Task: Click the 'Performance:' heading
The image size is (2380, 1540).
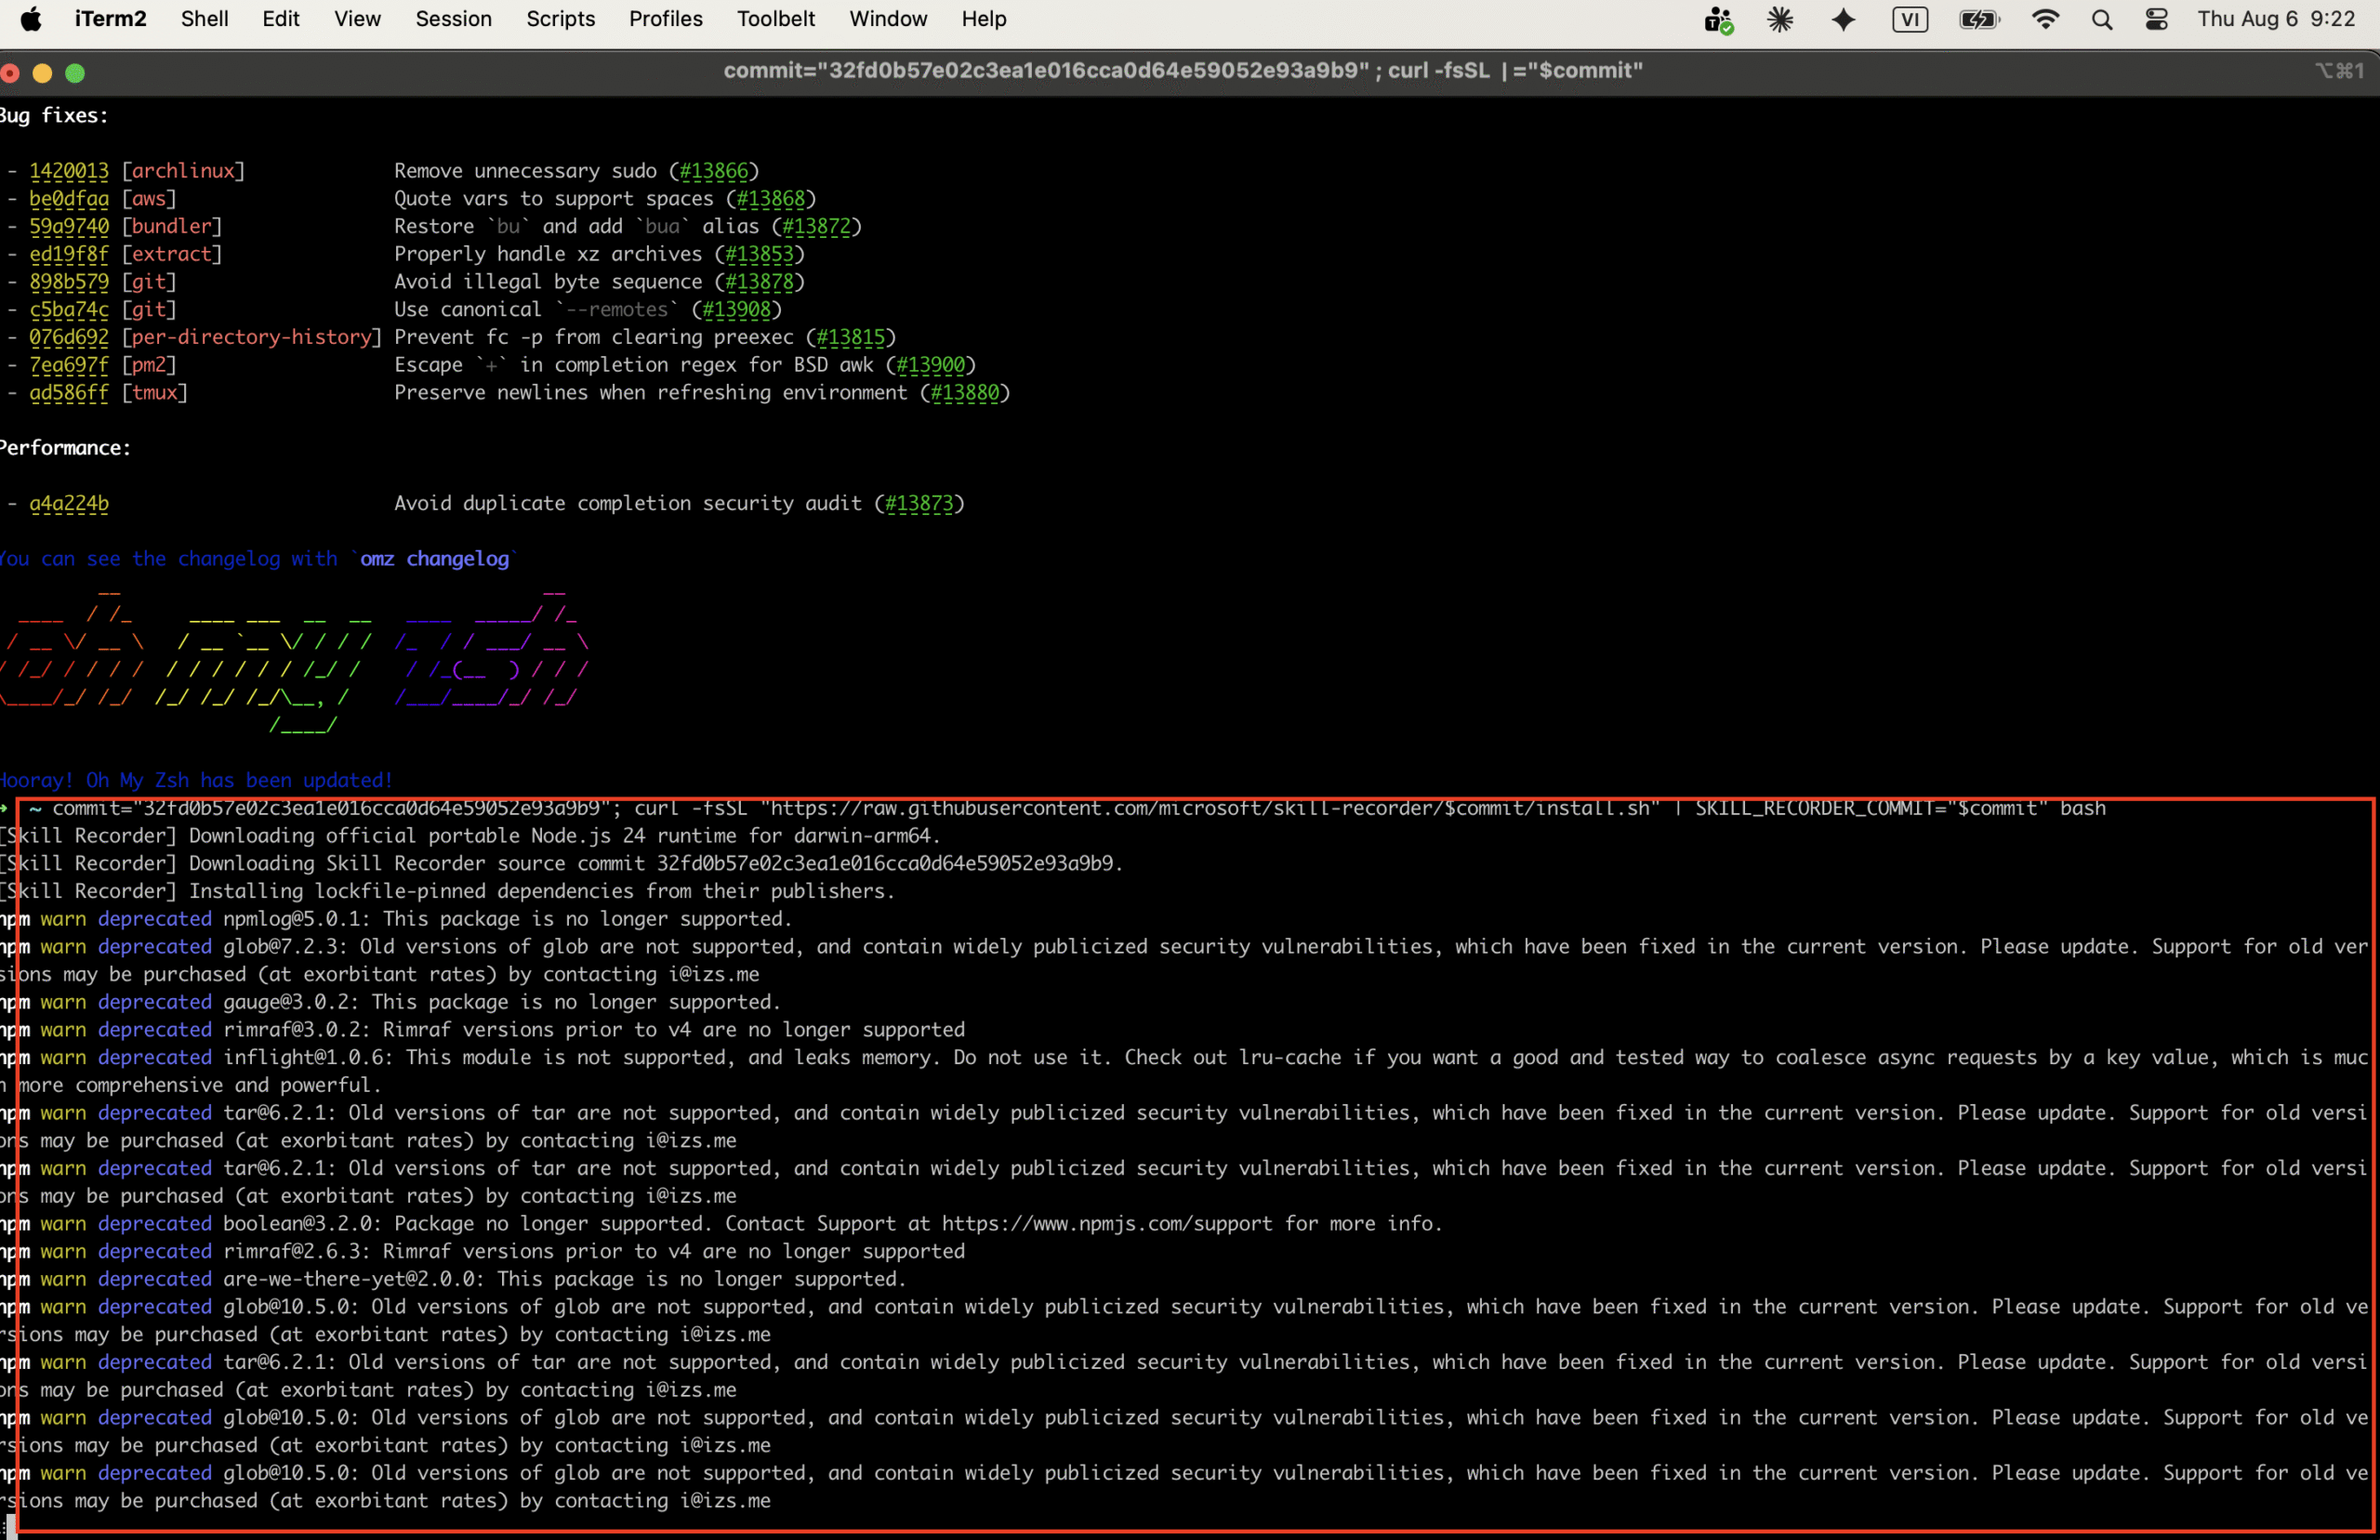Action: point(65,448)
